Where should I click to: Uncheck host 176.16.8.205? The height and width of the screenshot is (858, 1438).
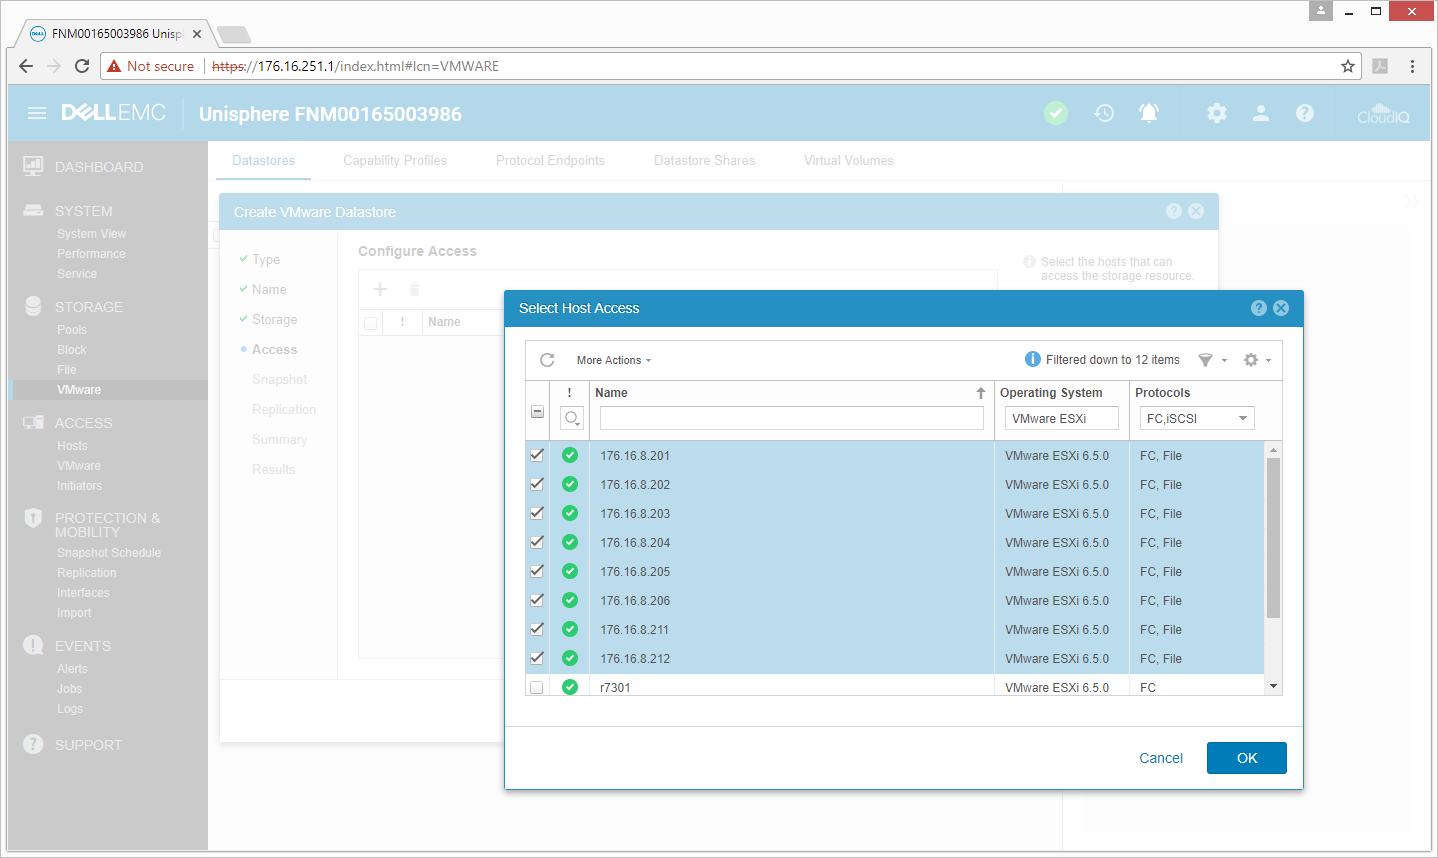pyautogui.click(x=537, y=571)
